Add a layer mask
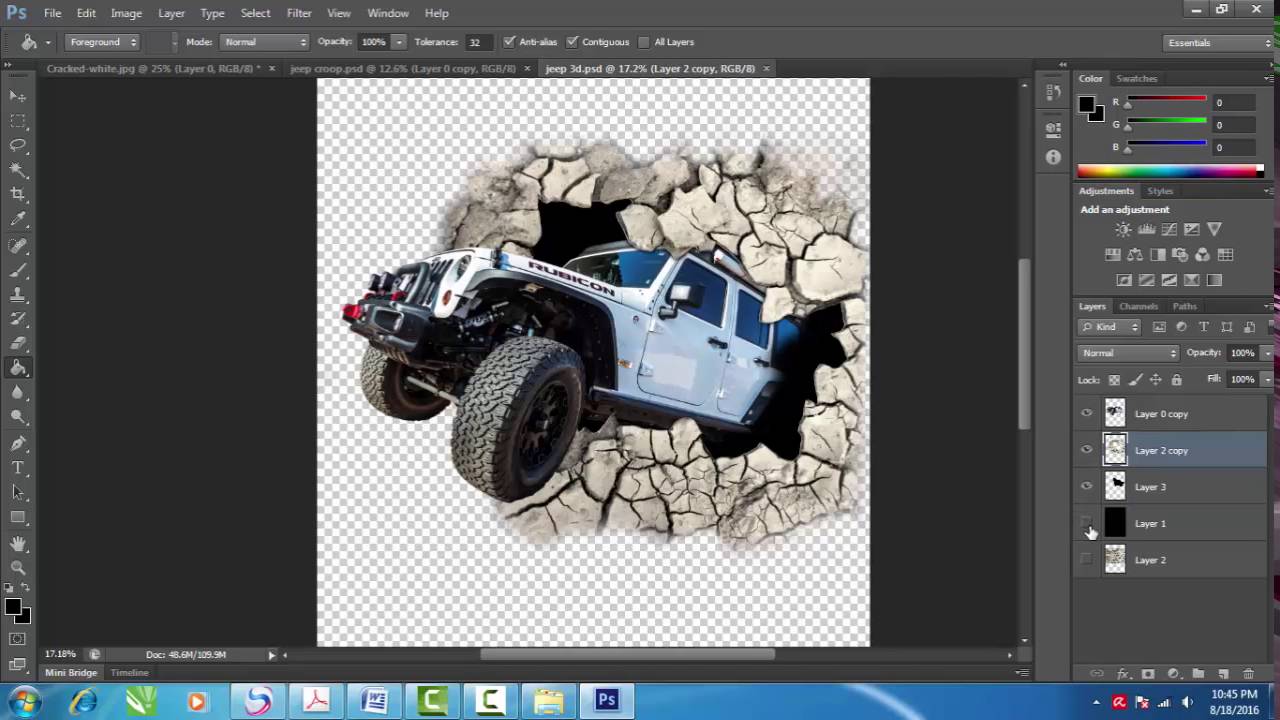Viewport: 1280px width, 720px height. [1148, 675]
